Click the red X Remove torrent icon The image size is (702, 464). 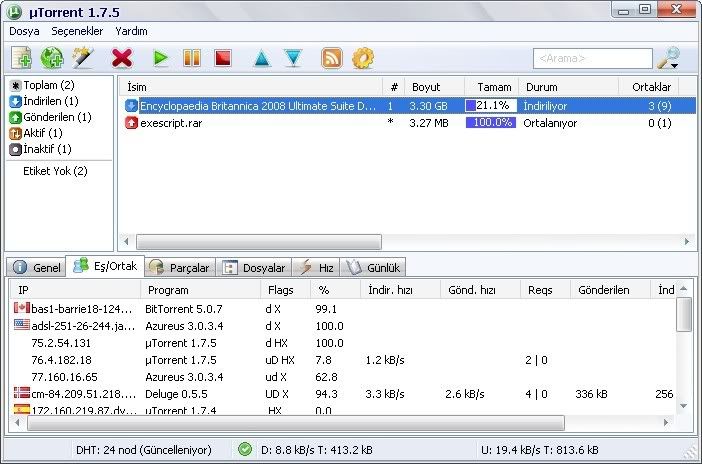122,58
